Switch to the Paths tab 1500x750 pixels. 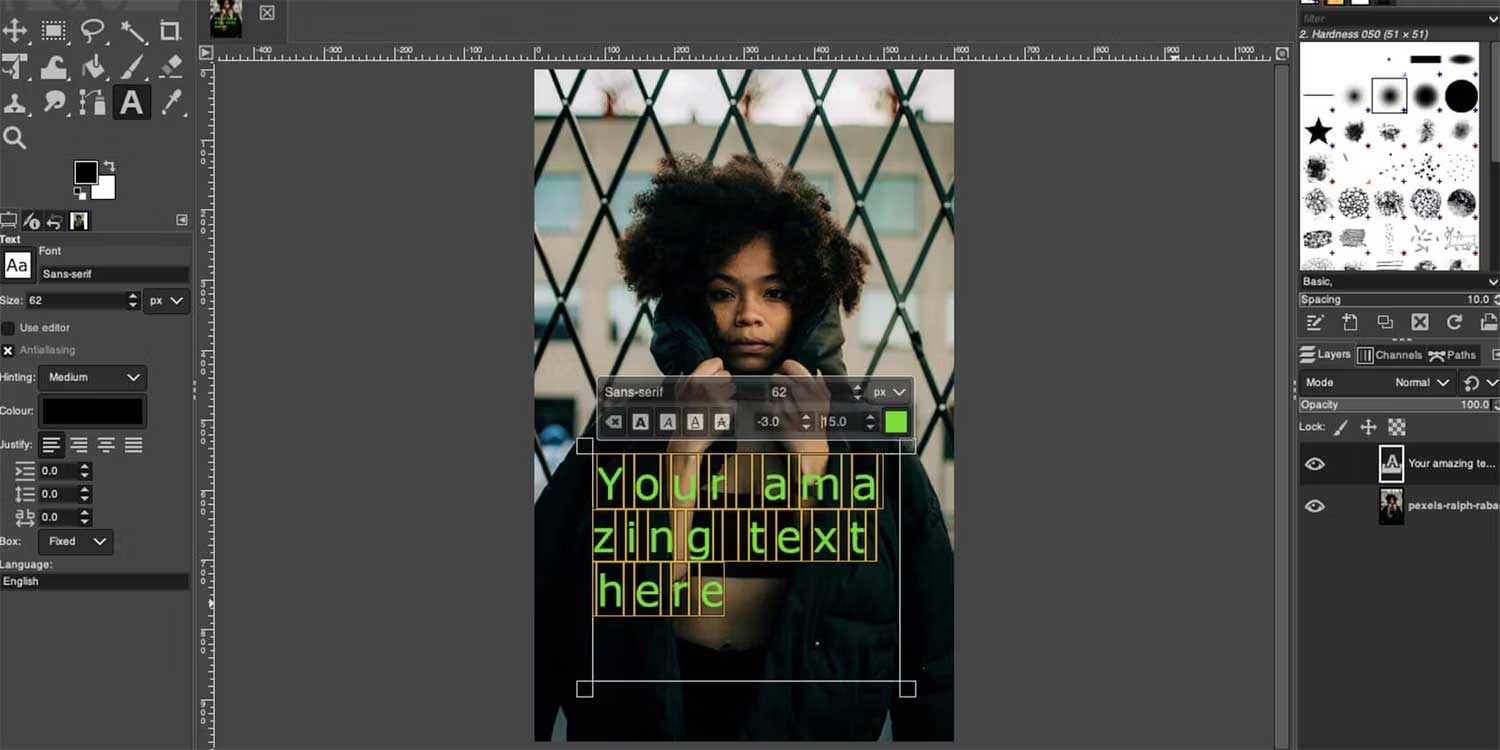(x=1452, y=355)
